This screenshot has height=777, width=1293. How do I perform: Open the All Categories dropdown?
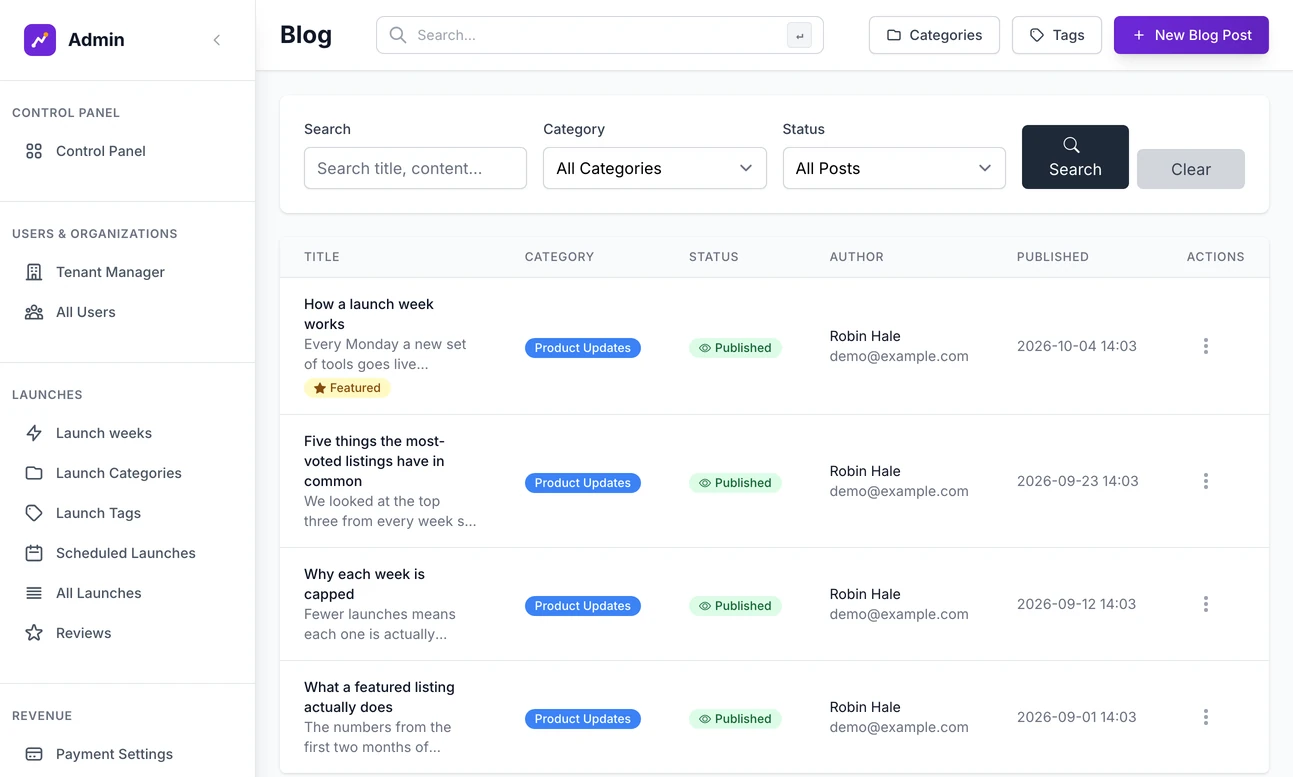(x=655, y=168)
